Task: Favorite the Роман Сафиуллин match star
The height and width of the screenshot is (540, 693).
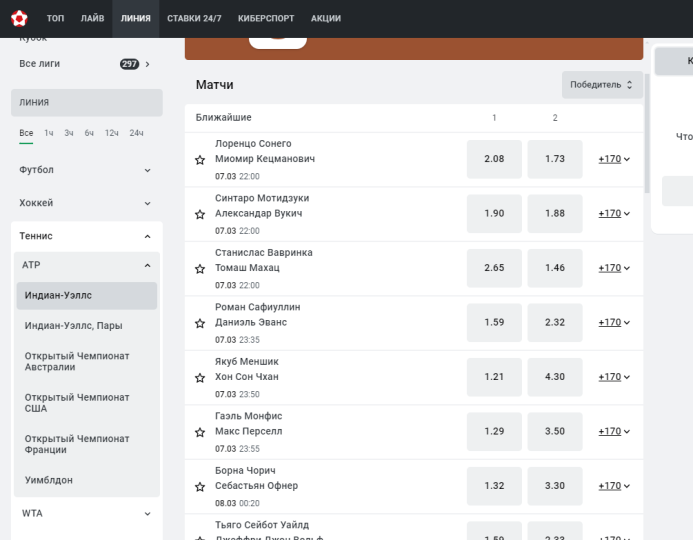Action: coord(200,323)
